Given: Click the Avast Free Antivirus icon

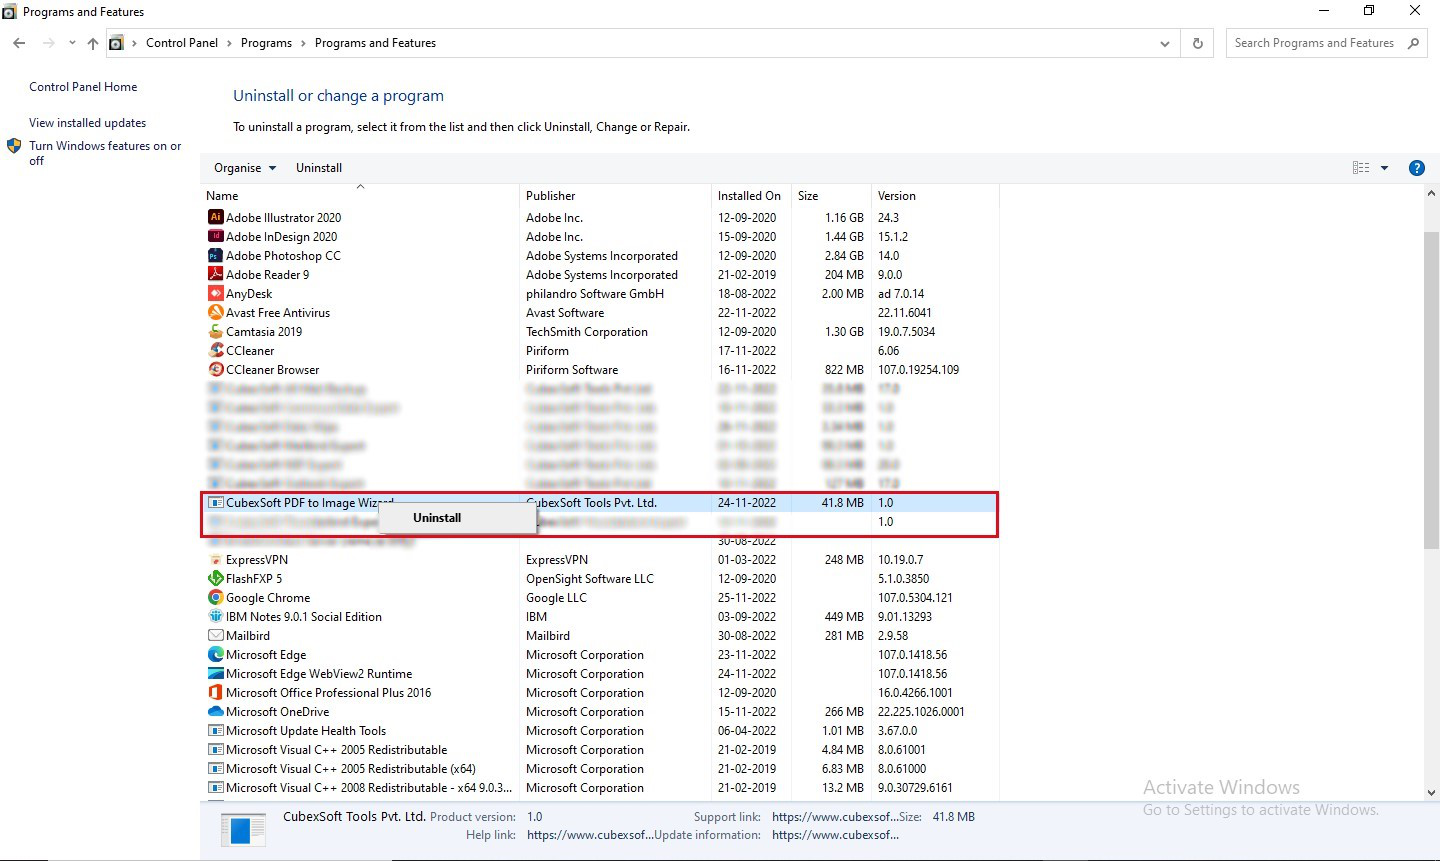Looking at the screenshot, I should click(215, 312).
